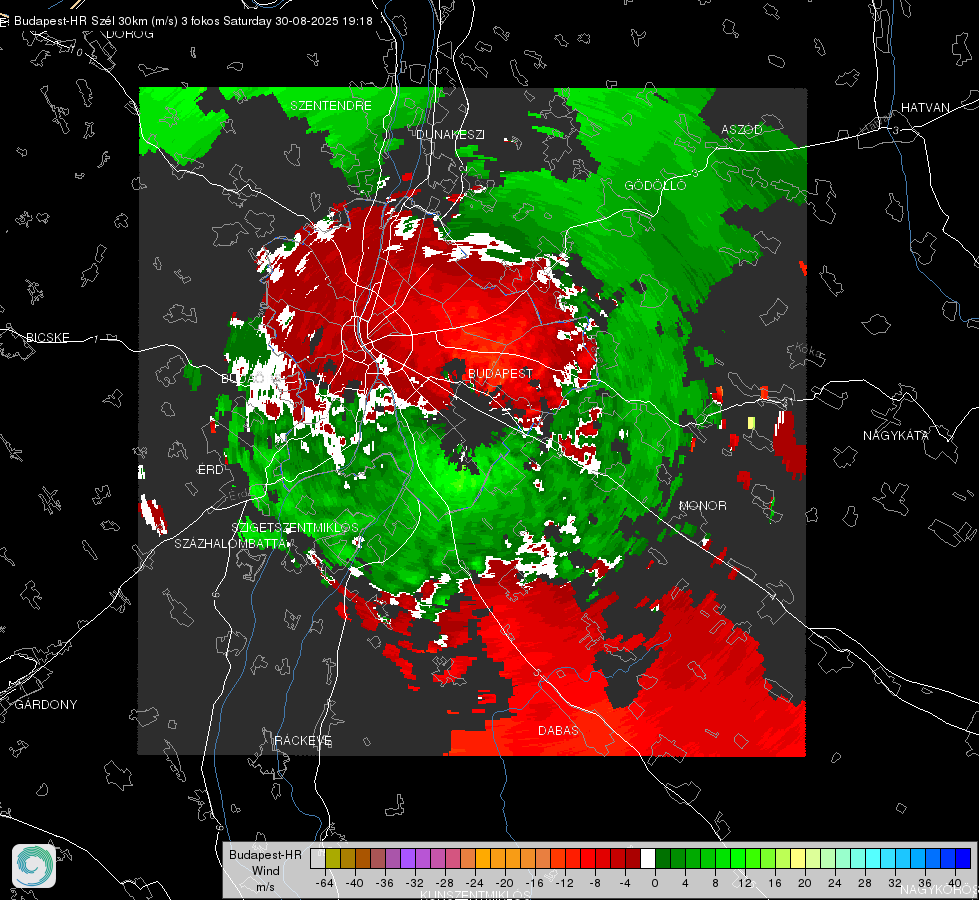979x900 pixels.
Task: Click the 0 legend value
Action: point(655,883)
